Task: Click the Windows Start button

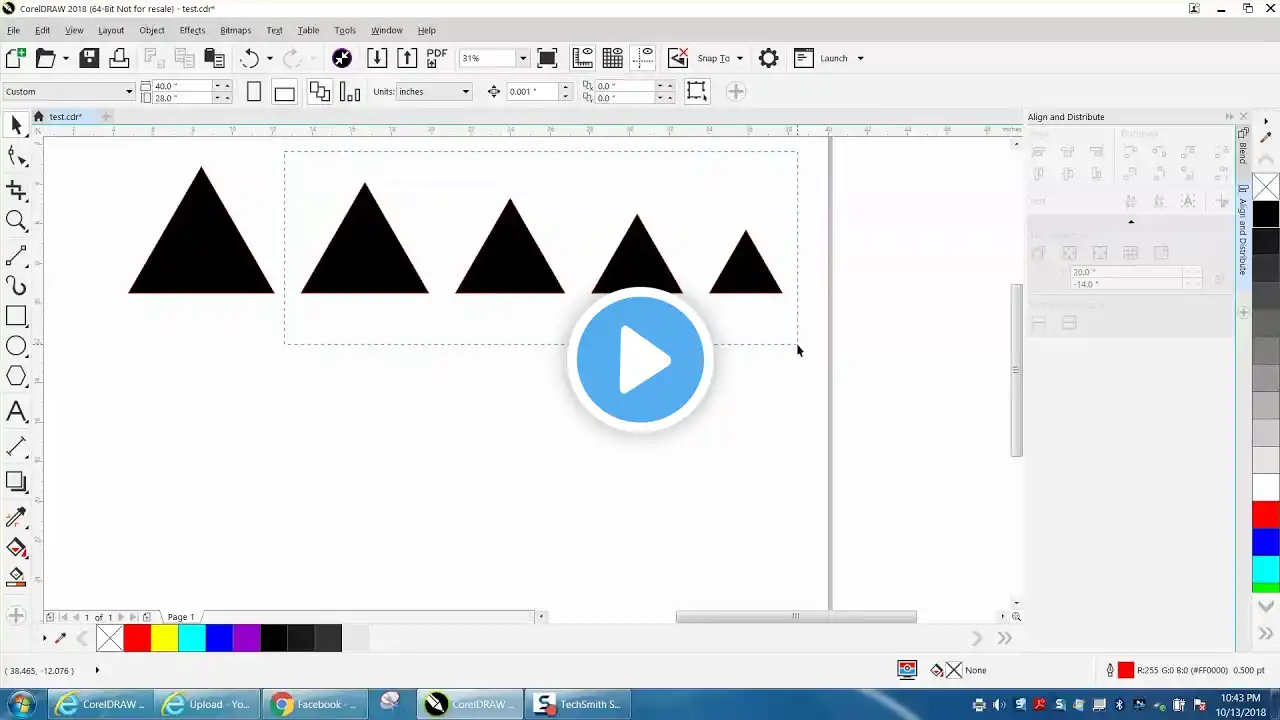Action: click(x=21, y=704)
